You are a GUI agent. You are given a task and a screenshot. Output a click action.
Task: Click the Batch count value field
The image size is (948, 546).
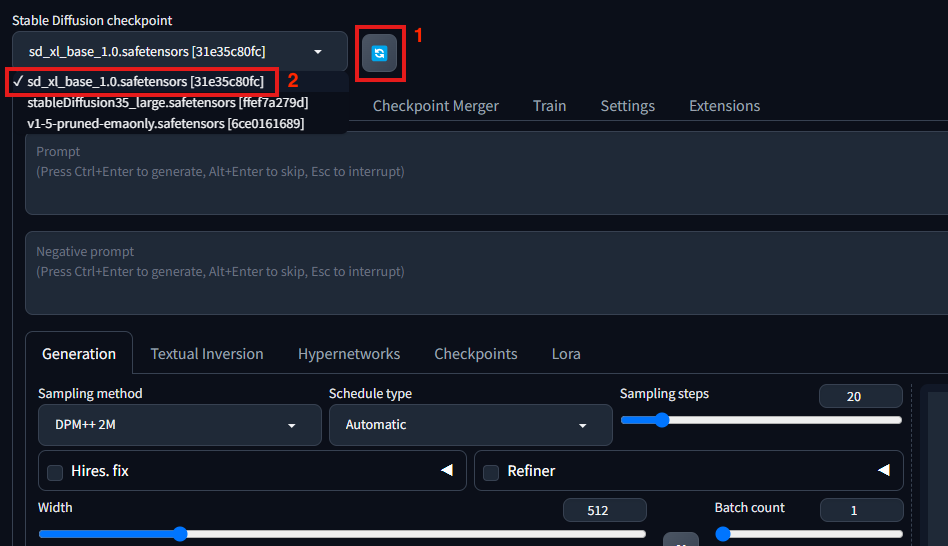861,510
